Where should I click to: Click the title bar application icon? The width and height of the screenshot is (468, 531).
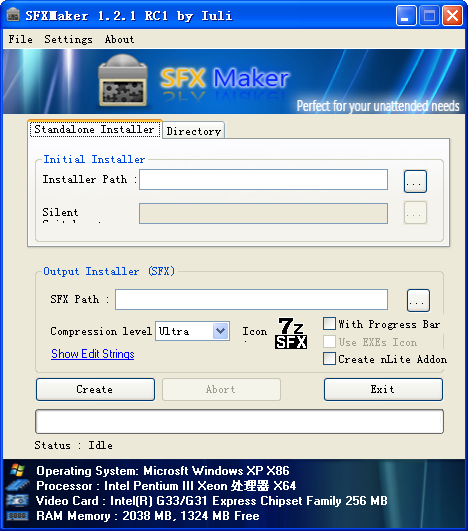pyautogui.click(x=13, y=15)
